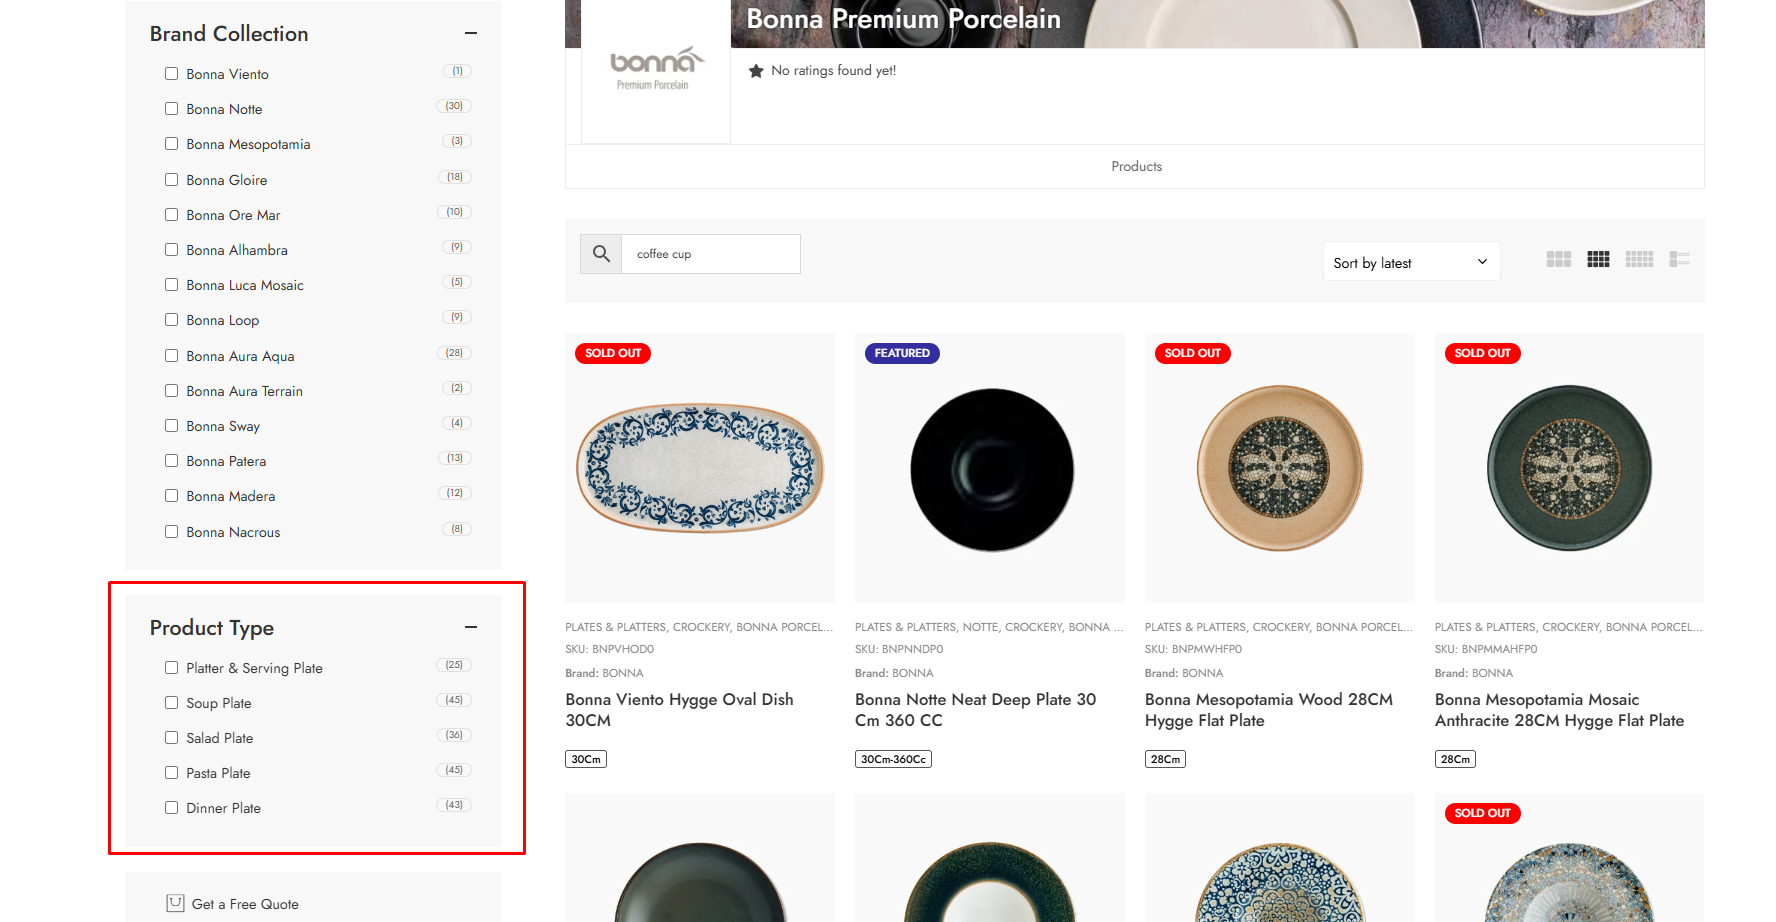The width and height of the screenshot is (1776, 922).
Task: Check the Bonna Nacrous filter
Action: pos(171,532)
